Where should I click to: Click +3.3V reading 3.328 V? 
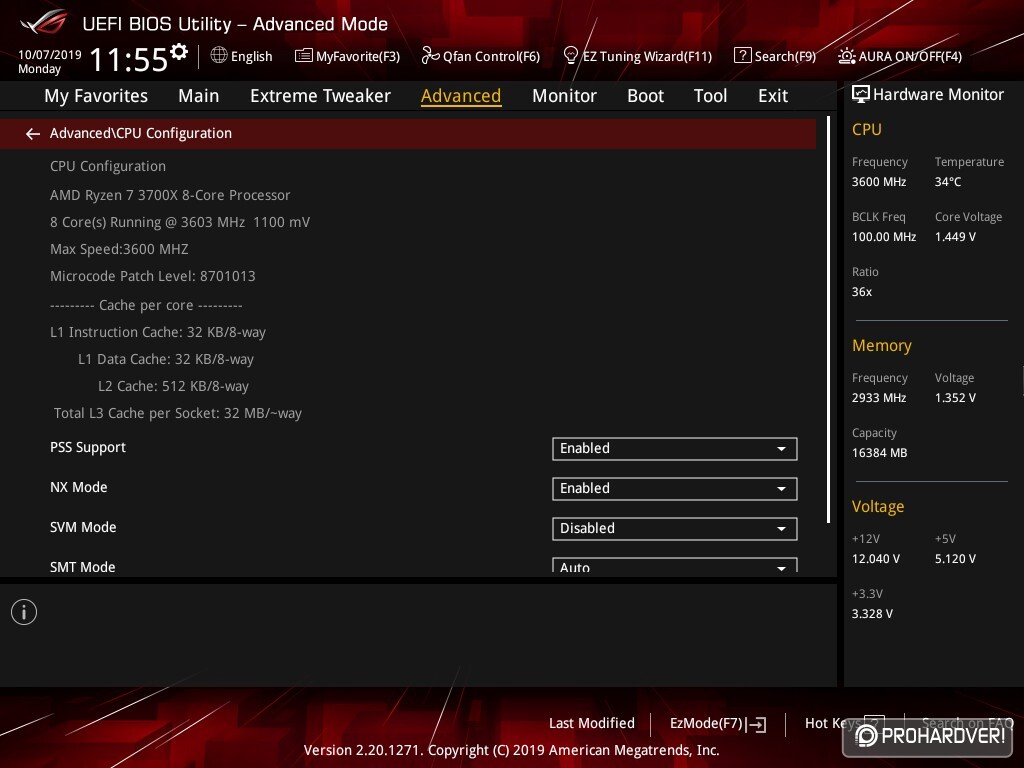(x=872, y=614)
